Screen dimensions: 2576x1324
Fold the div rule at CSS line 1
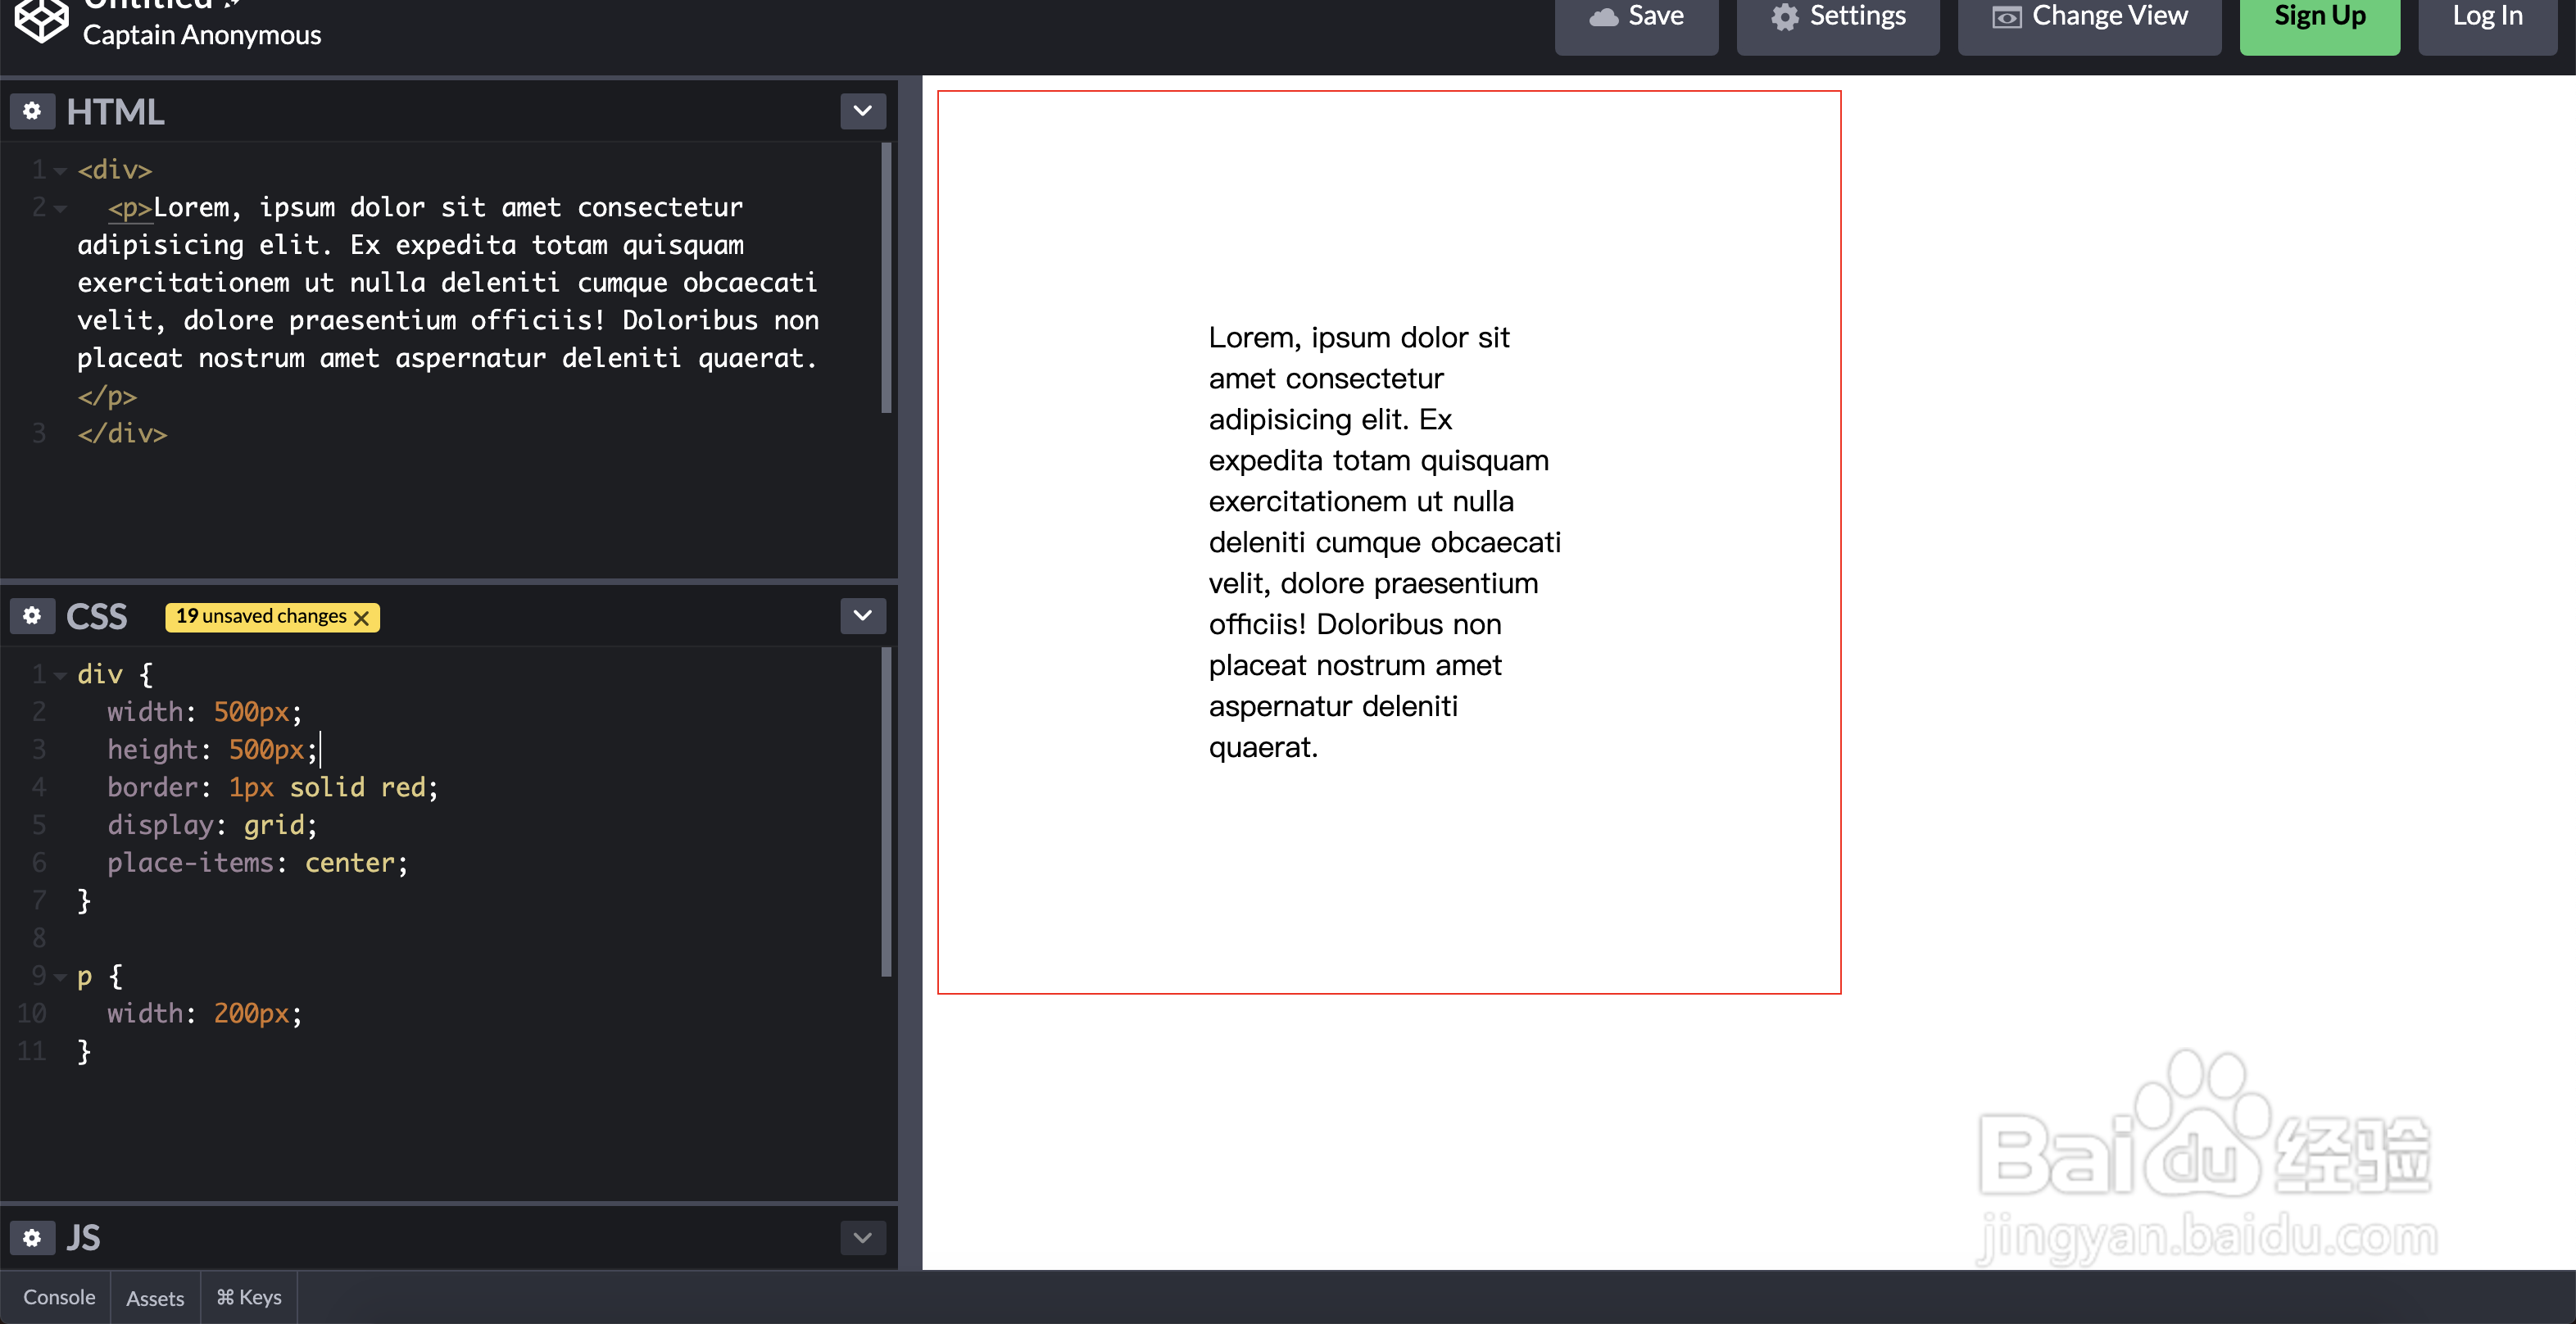60,675
